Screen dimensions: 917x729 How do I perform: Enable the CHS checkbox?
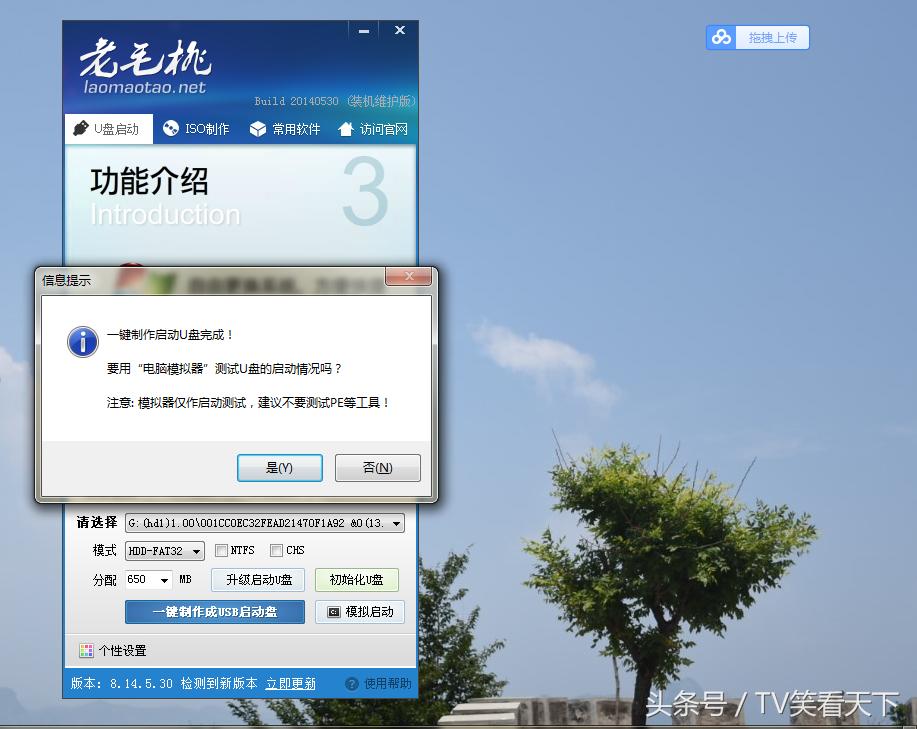click(x=276, y=550)
